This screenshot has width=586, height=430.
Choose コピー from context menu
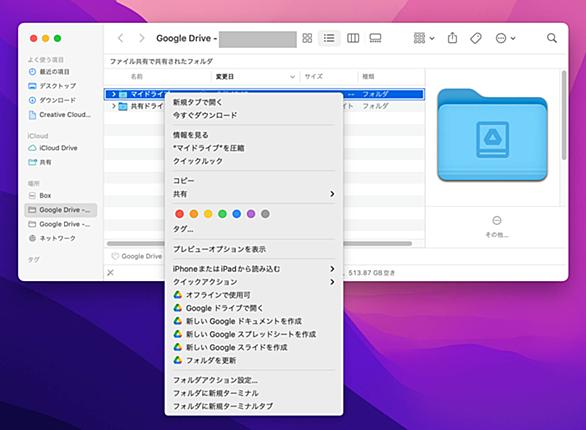click(x=253, y=181)
